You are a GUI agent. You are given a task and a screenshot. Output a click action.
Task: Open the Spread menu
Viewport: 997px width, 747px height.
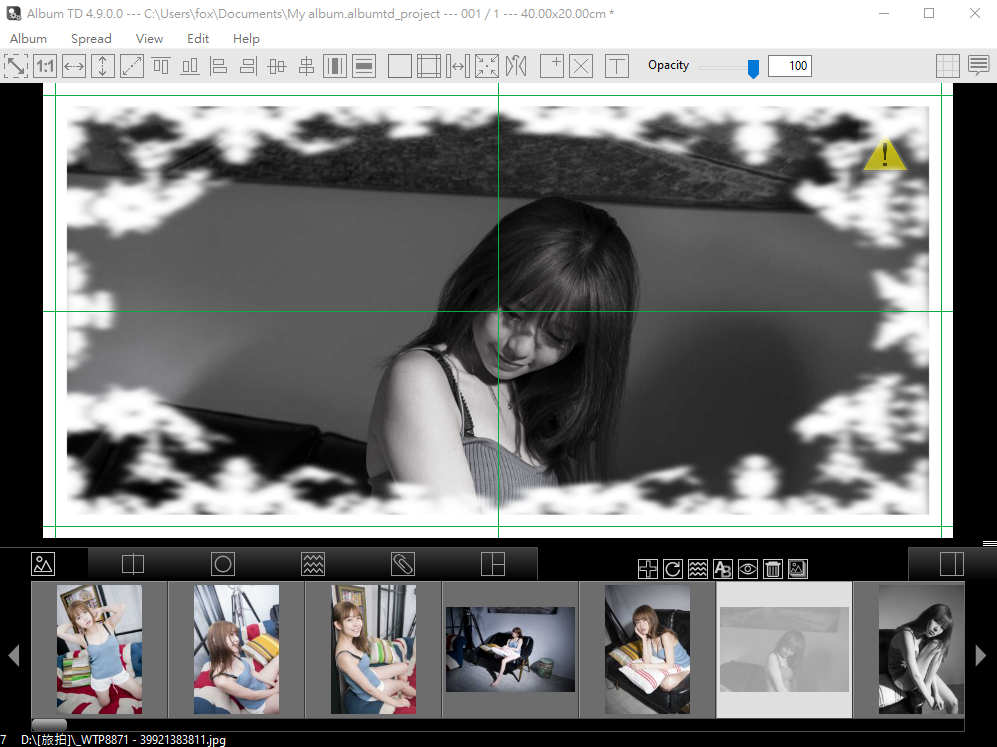point(91,39)
